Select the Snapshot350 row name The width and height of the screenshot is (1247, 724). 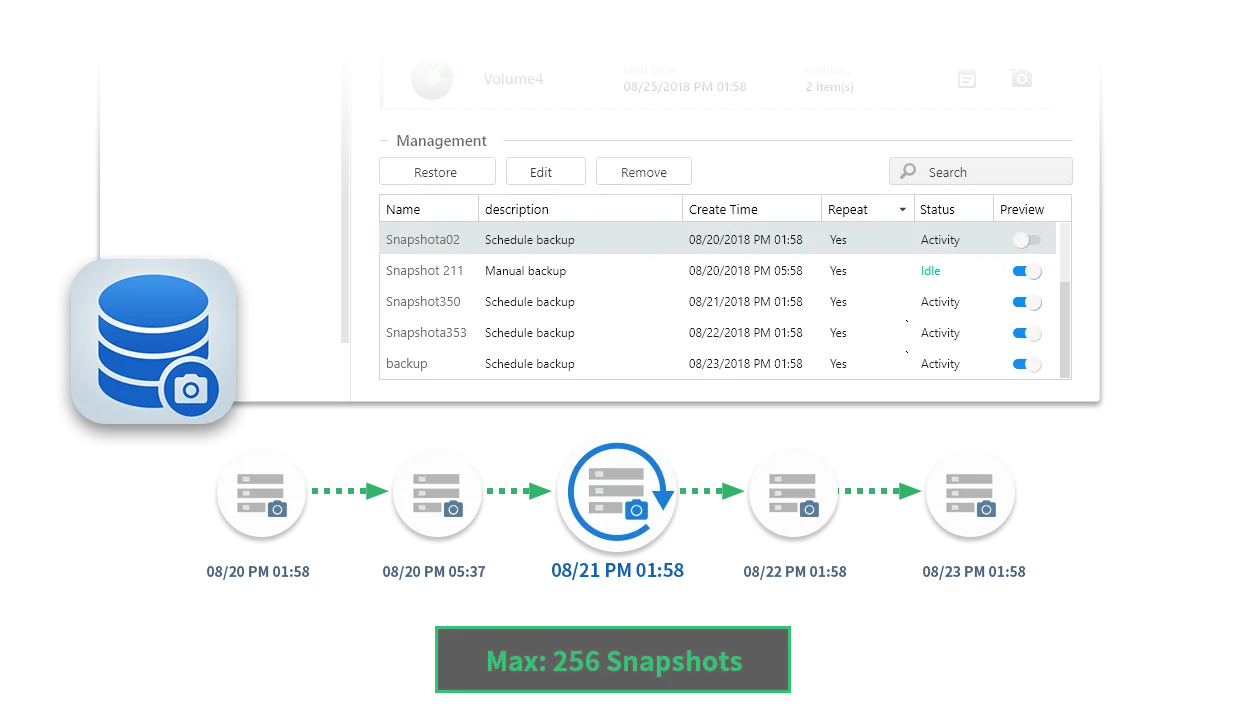point(423,302)
